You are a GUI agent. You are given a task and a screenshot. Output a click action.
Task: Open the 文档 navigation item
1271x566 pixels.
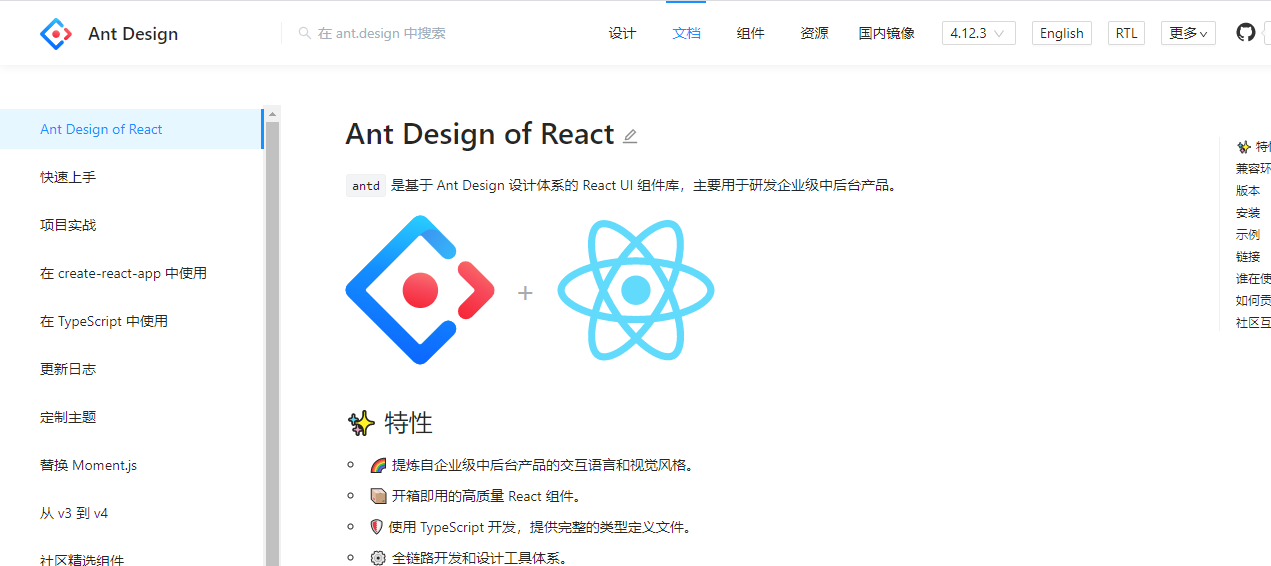686,33
